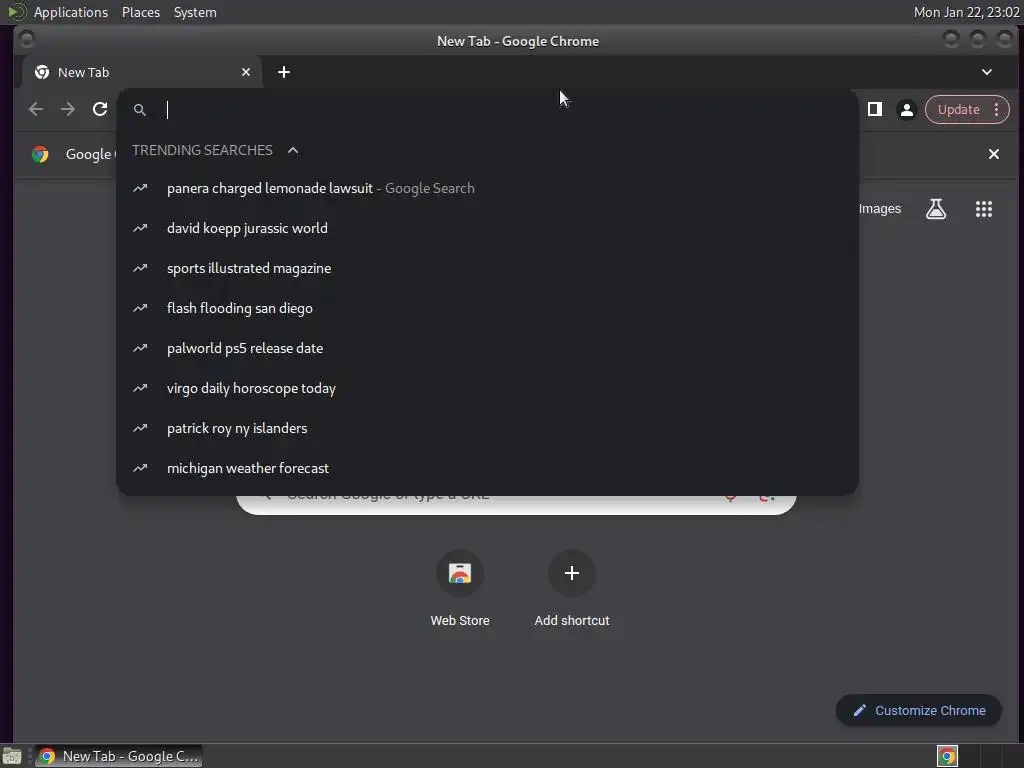Open the Applications menu
This screenshot has width=1024, height=768.
(x=71, y=12)
